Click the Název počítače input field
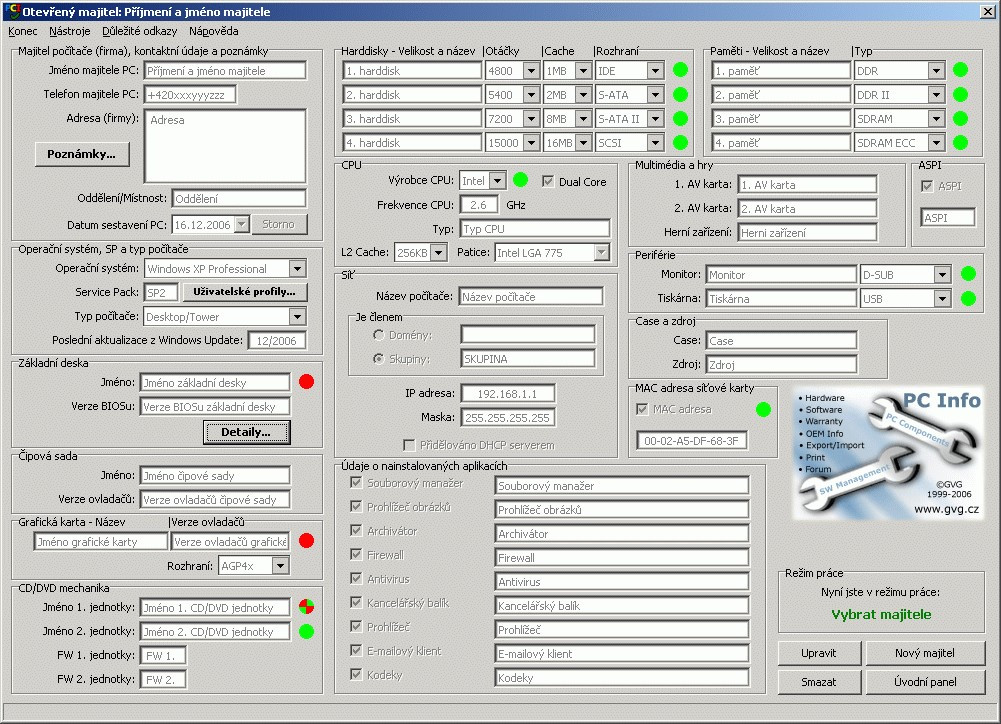This screenshot has height=724, width=1001. click(x=531, y=297)
